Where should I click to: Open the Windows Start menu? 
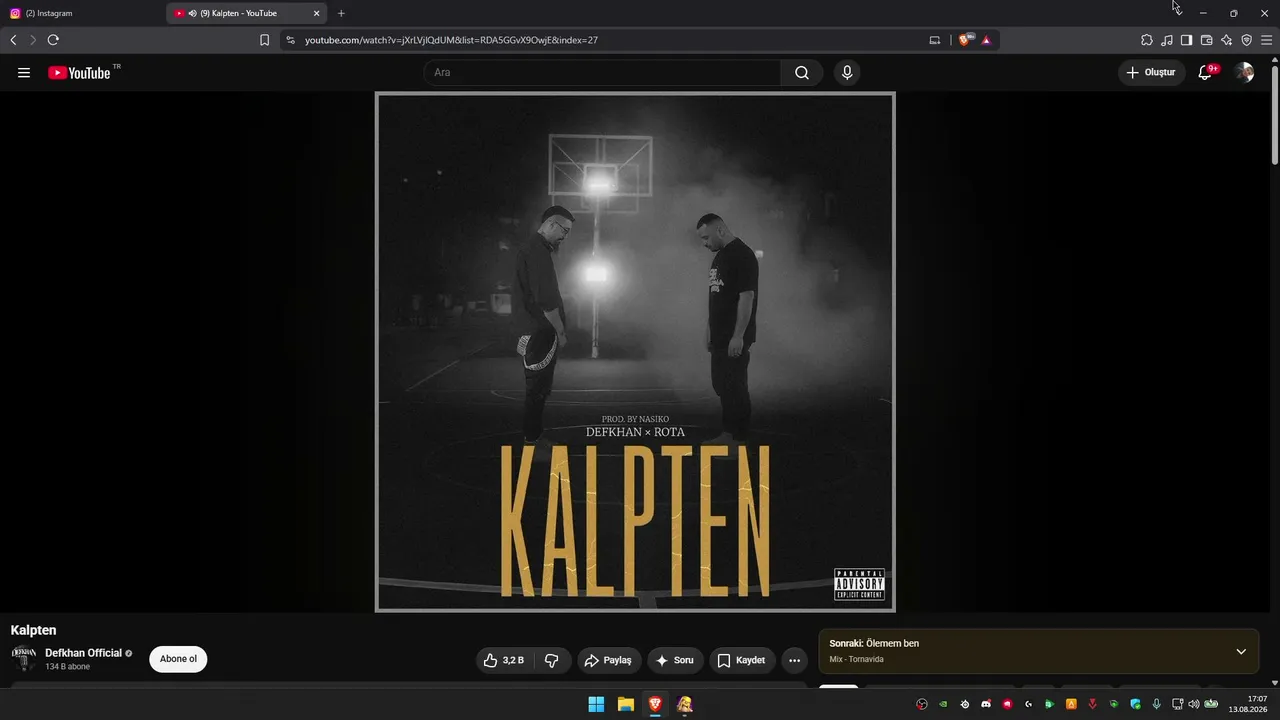[x=596, y=704]
